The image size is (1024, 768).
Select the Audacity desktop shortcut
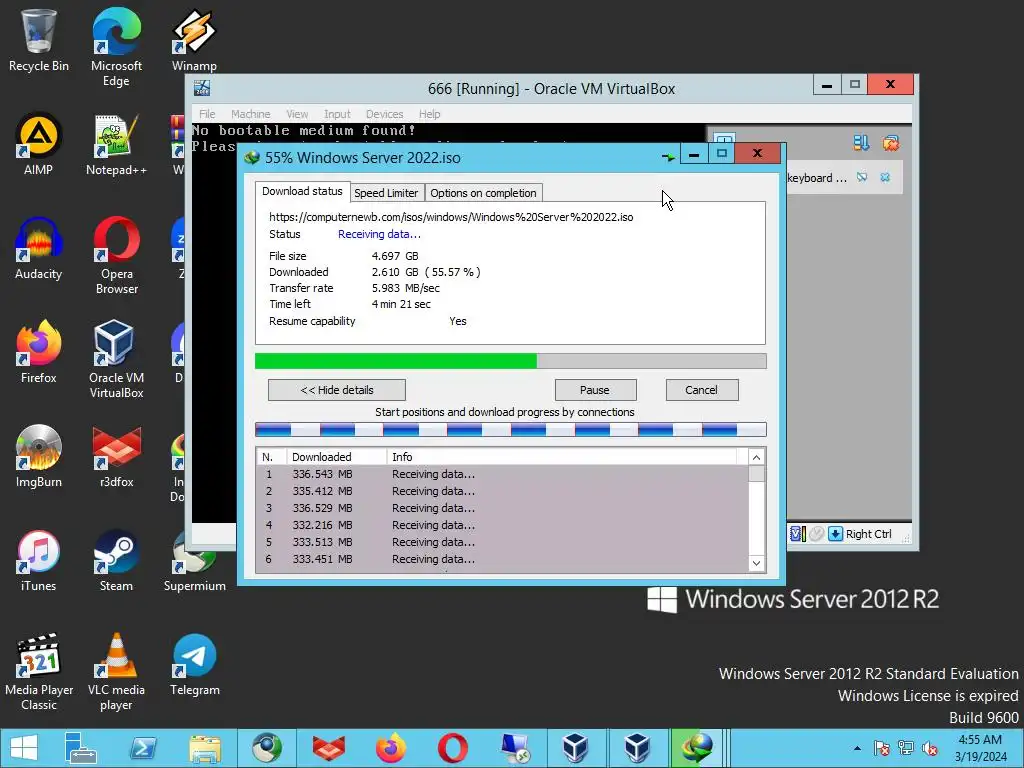point(39,249)
